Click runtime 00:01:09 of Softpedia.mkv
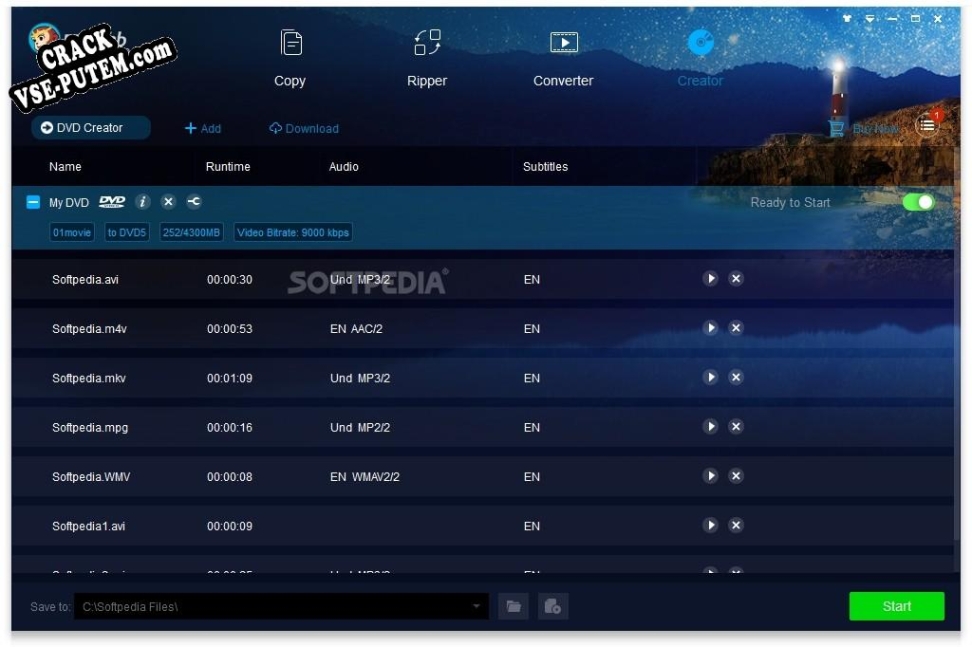The width and height of the screenshot is (972, 647). tap(230, 378)
